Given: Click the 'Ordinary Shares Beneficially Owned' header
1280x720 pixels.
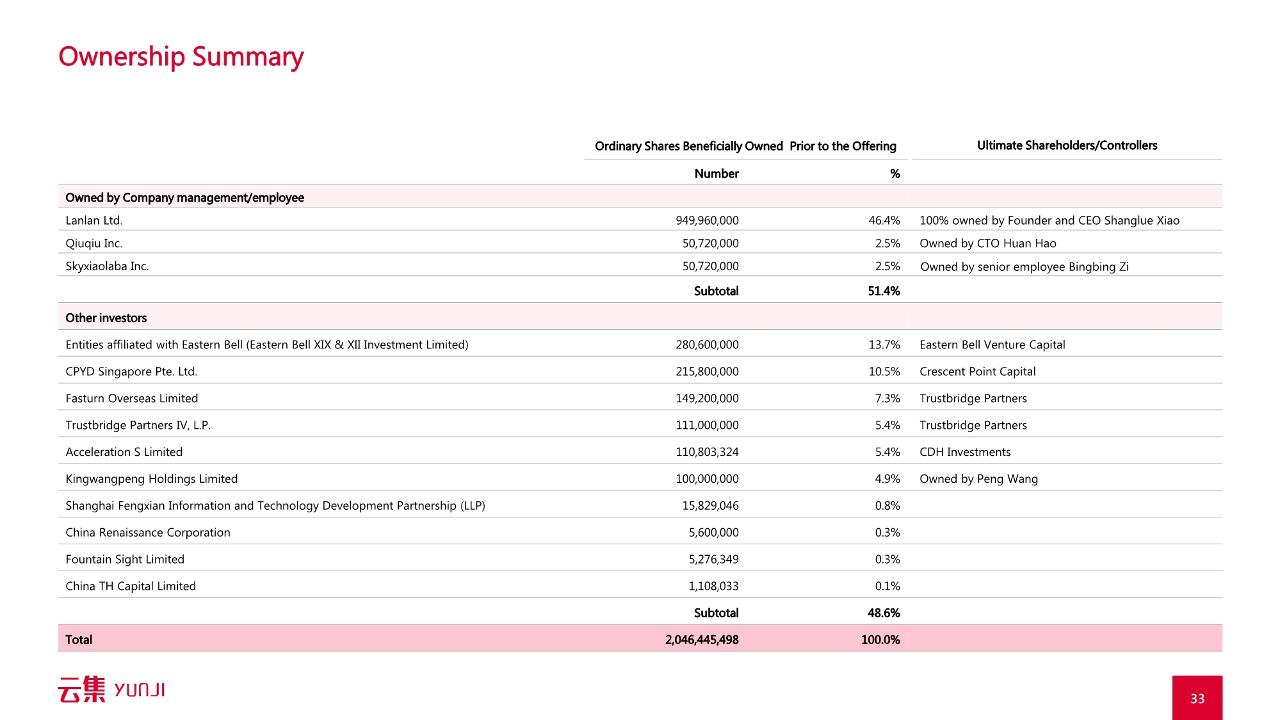Looking at the screenshot, I should coord(689,146).
